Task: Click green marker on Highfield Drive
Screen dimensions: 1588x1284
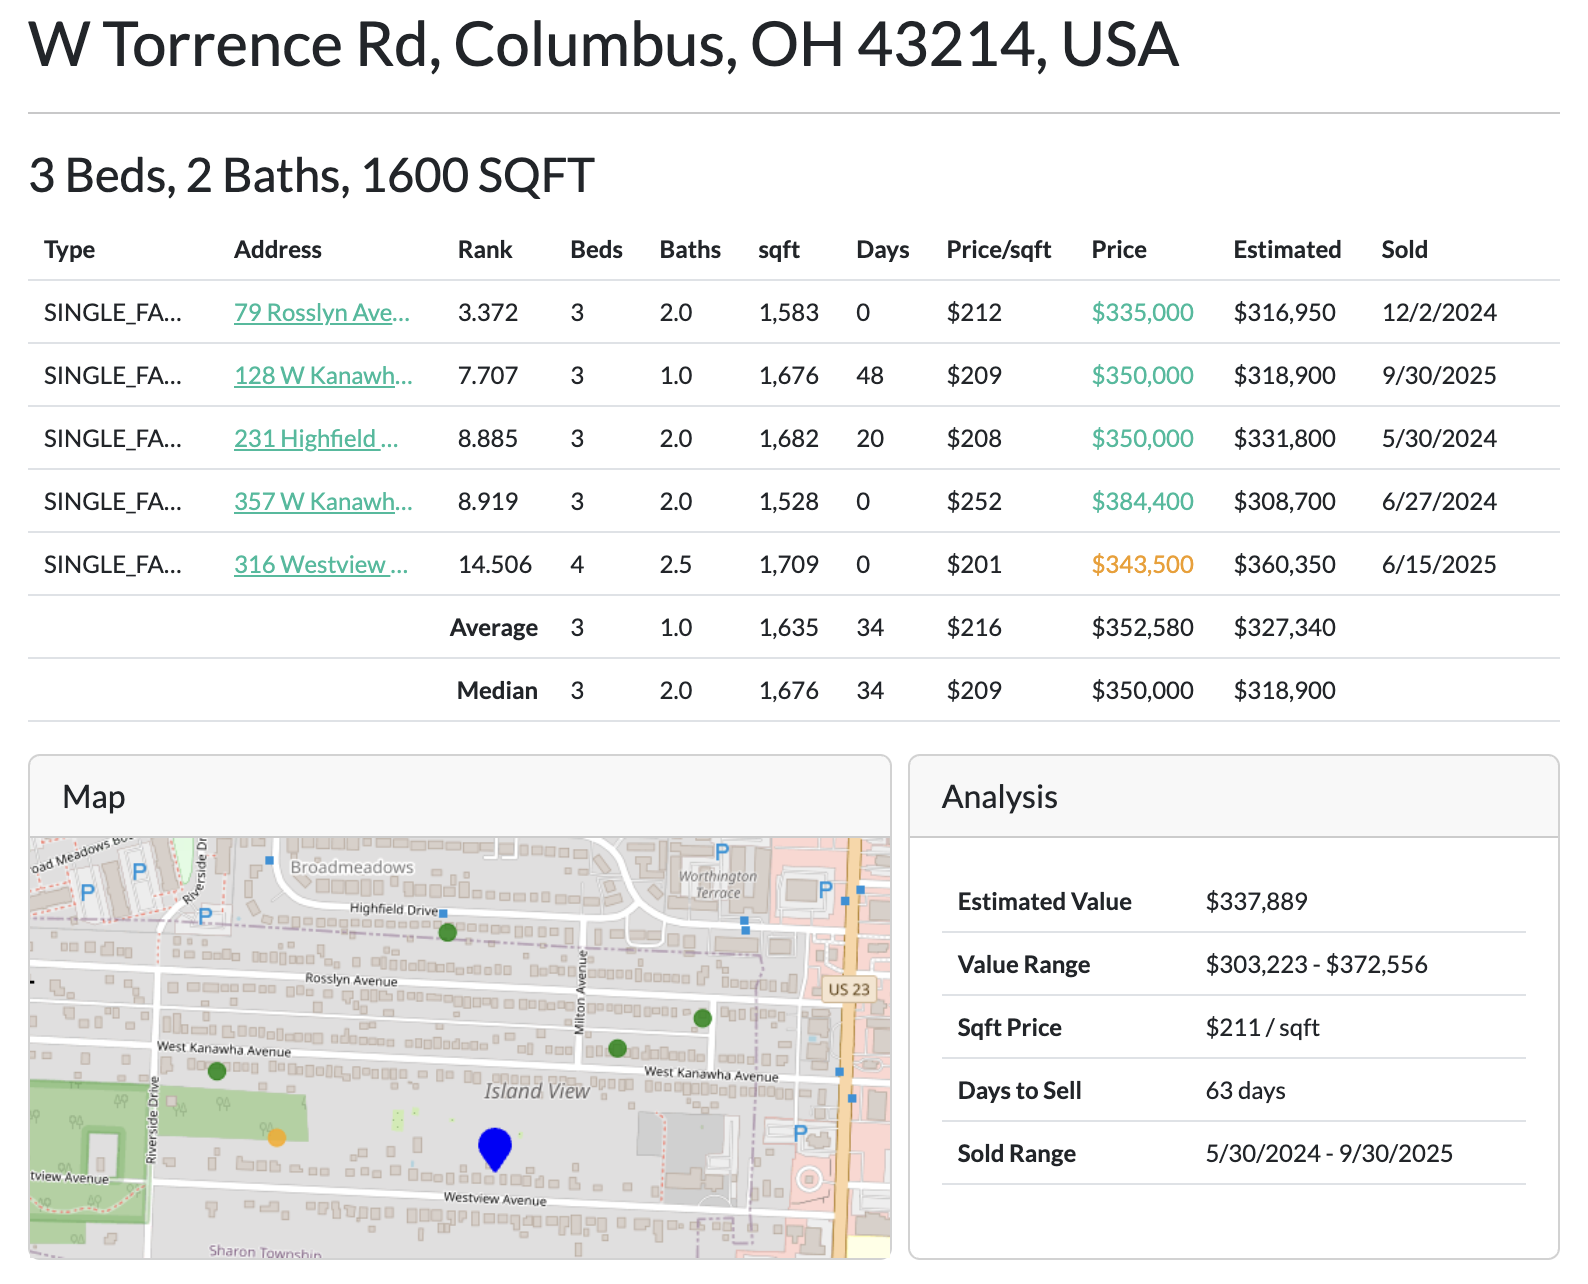Action: [447, 932]
